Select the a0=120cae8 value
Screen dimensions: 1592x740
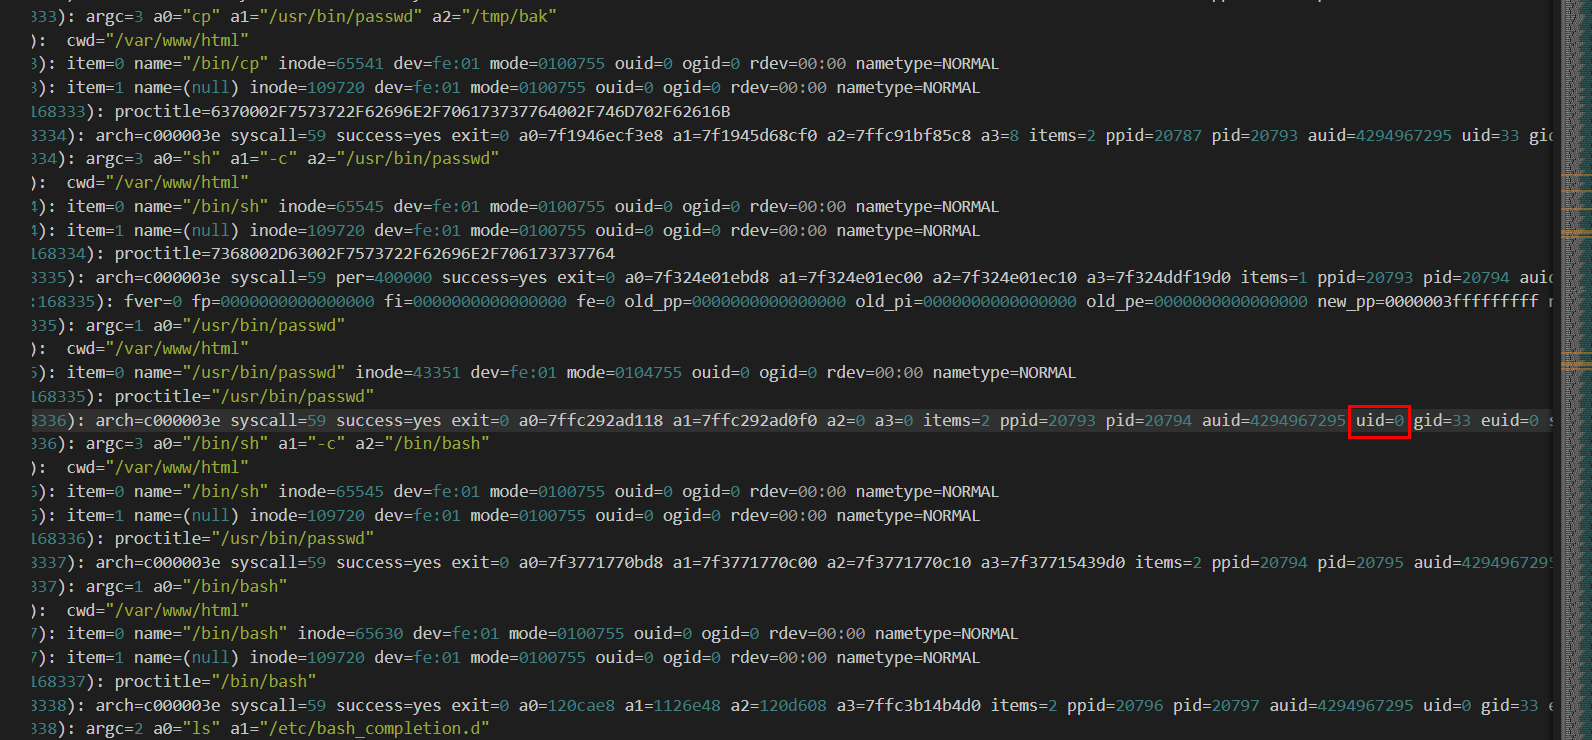[x=567, y=705]
